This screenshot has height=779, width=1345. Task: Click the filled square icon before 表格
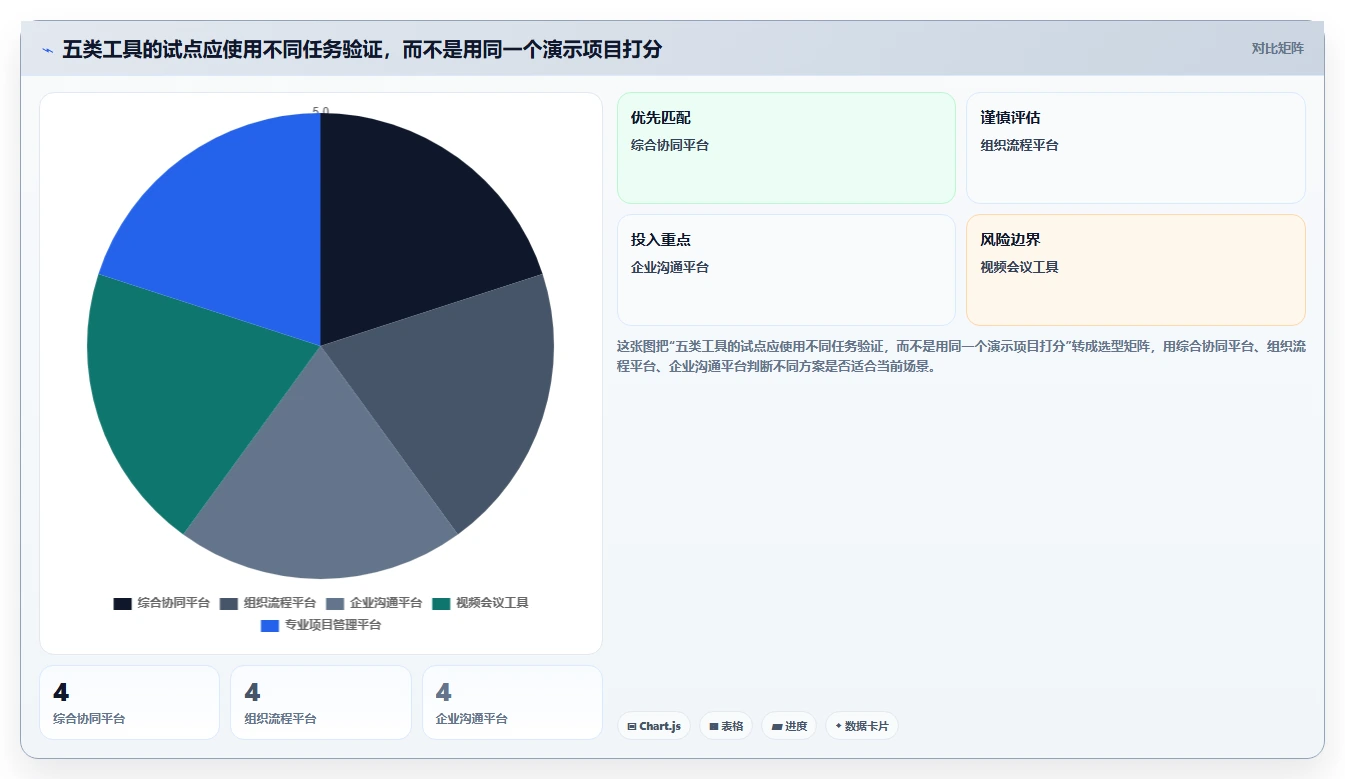[714, 727]
